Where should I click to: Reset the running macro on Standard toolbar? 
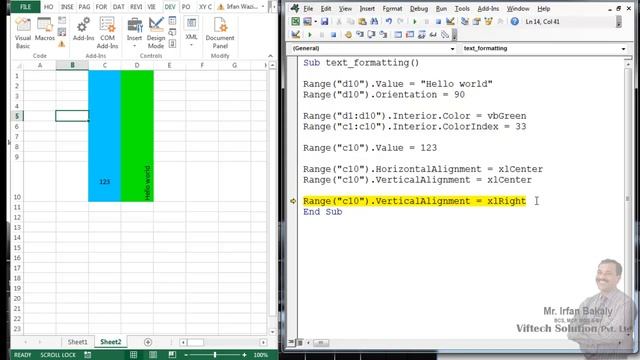tap(438, 22)
